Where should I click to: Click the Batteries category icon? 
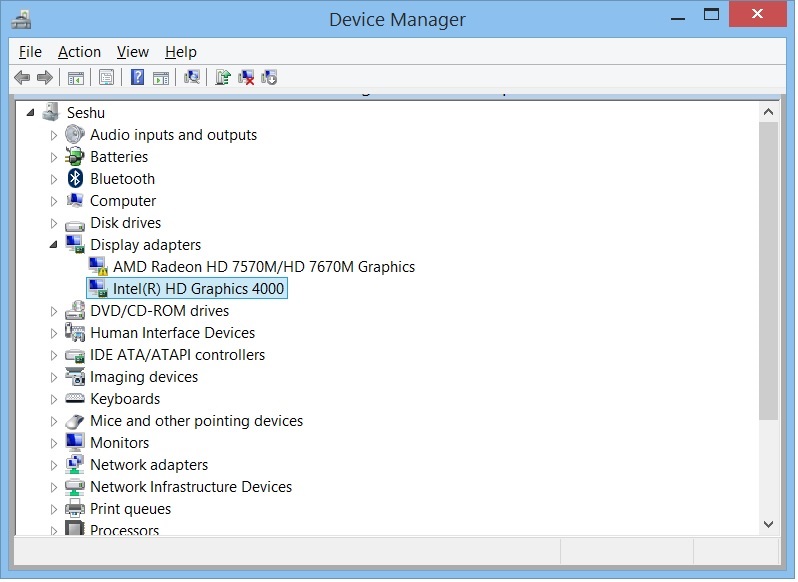(75, 156)
